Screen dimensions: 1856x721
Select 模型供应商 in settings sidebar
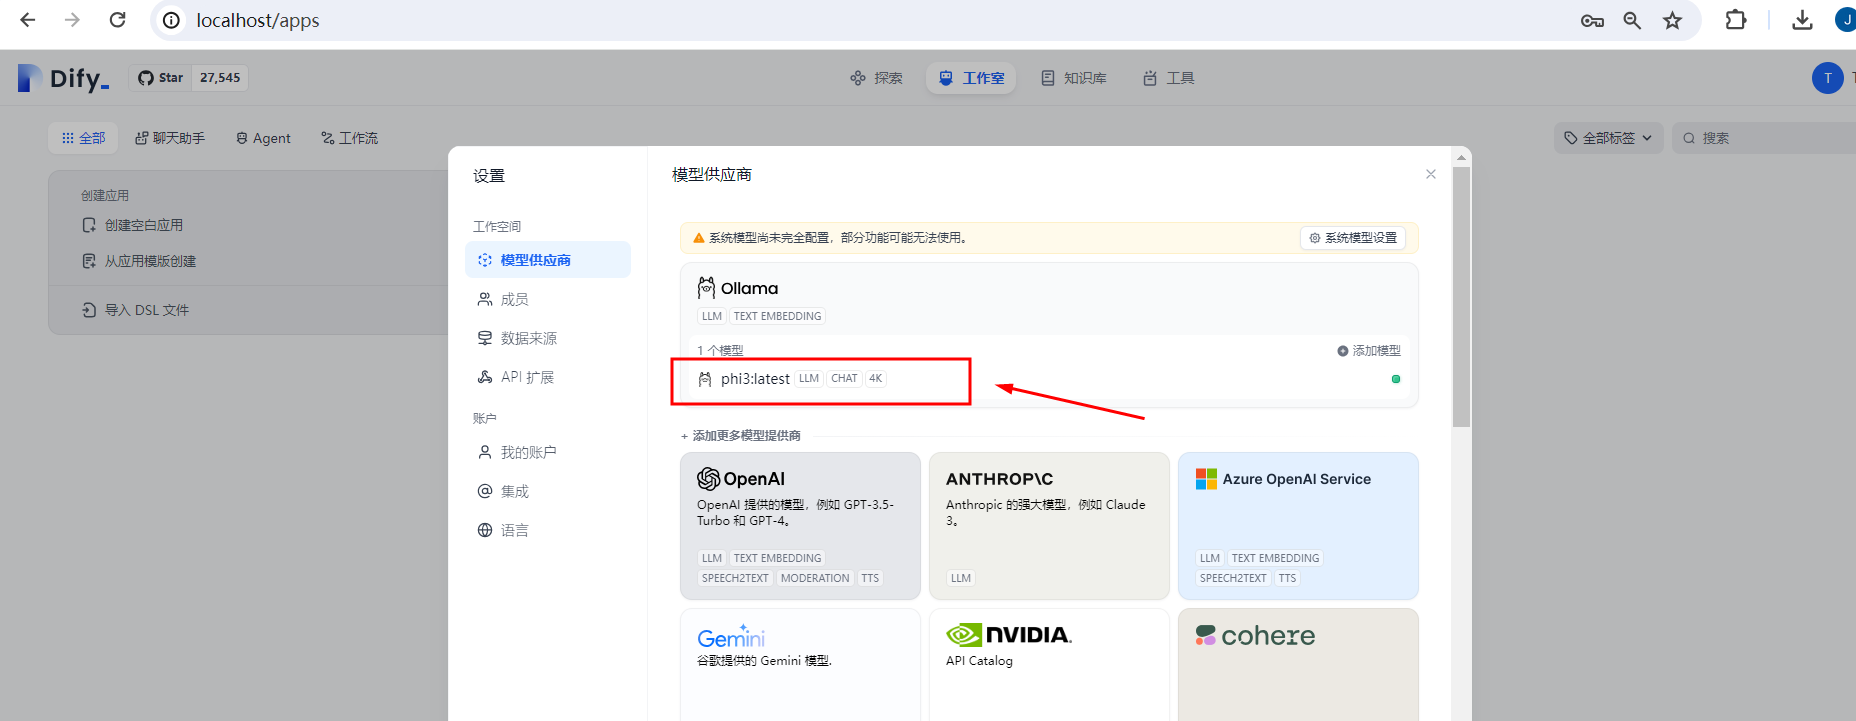coord(548,260)
